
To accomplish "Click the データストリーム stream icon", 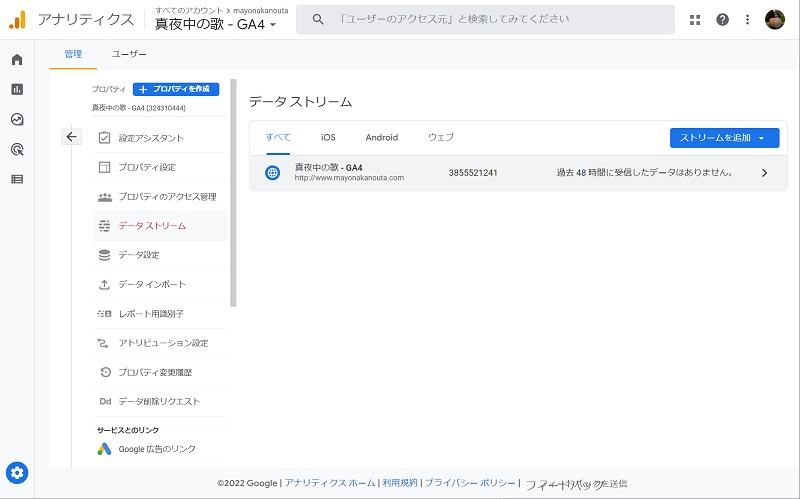I will pos(105,226).
